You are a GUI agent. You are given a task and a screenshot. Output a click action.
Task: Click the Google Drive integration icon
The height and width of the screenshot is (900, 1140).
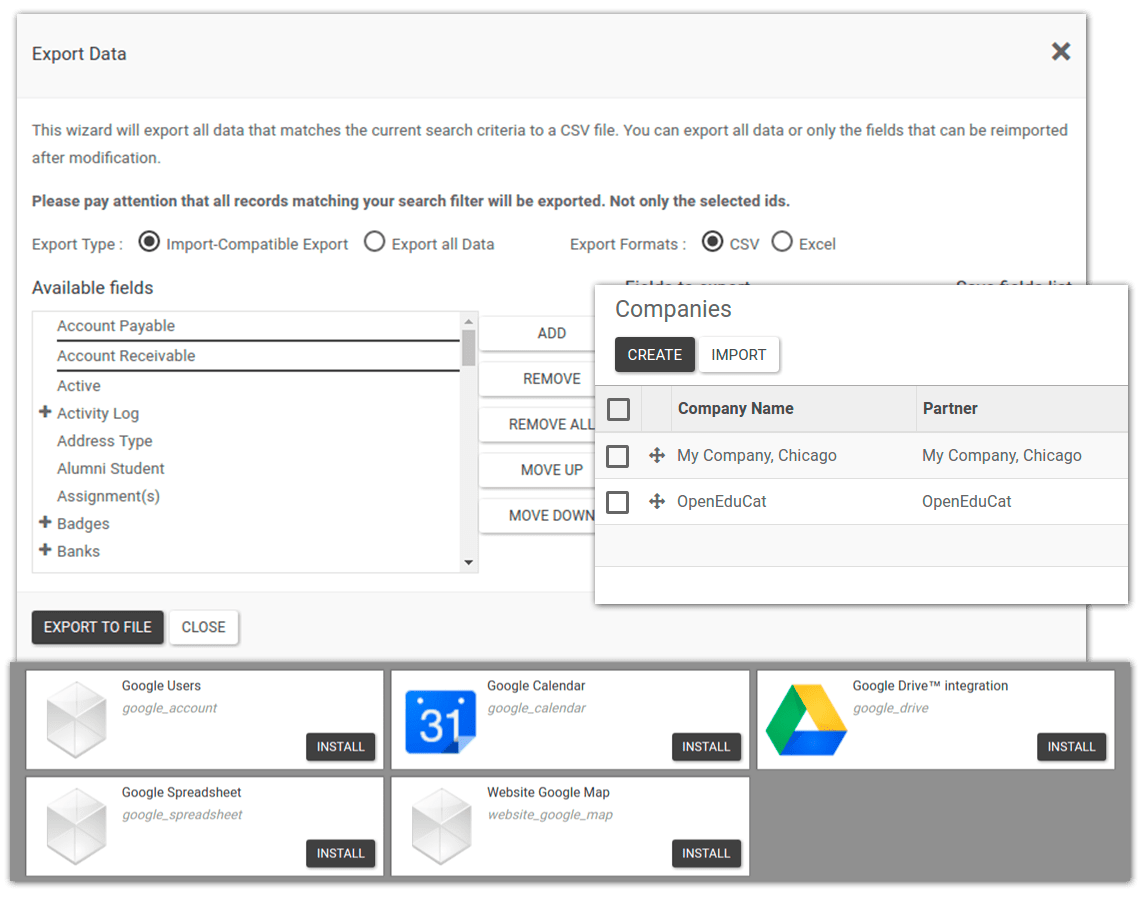(x=806, y=719)
